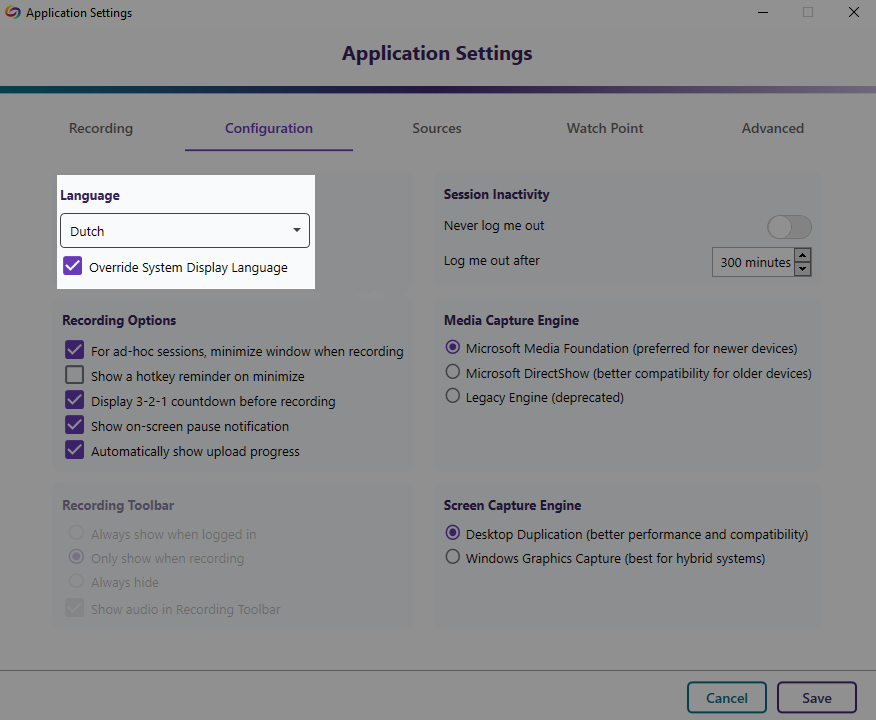The width and height of the screenshot is (876, 720).
Task: Click the app logo in the title bar
Action: click(x=11, y=12)
